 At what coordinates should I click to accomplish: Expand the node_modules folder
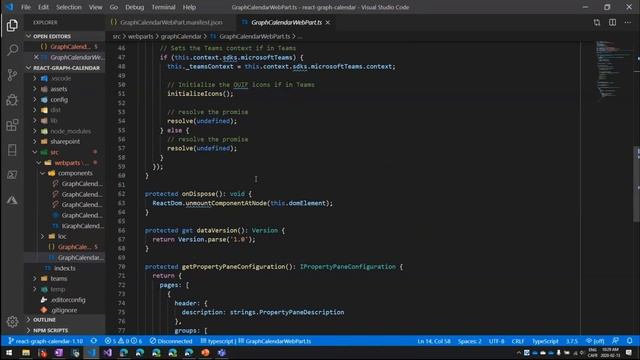[64, 131]
